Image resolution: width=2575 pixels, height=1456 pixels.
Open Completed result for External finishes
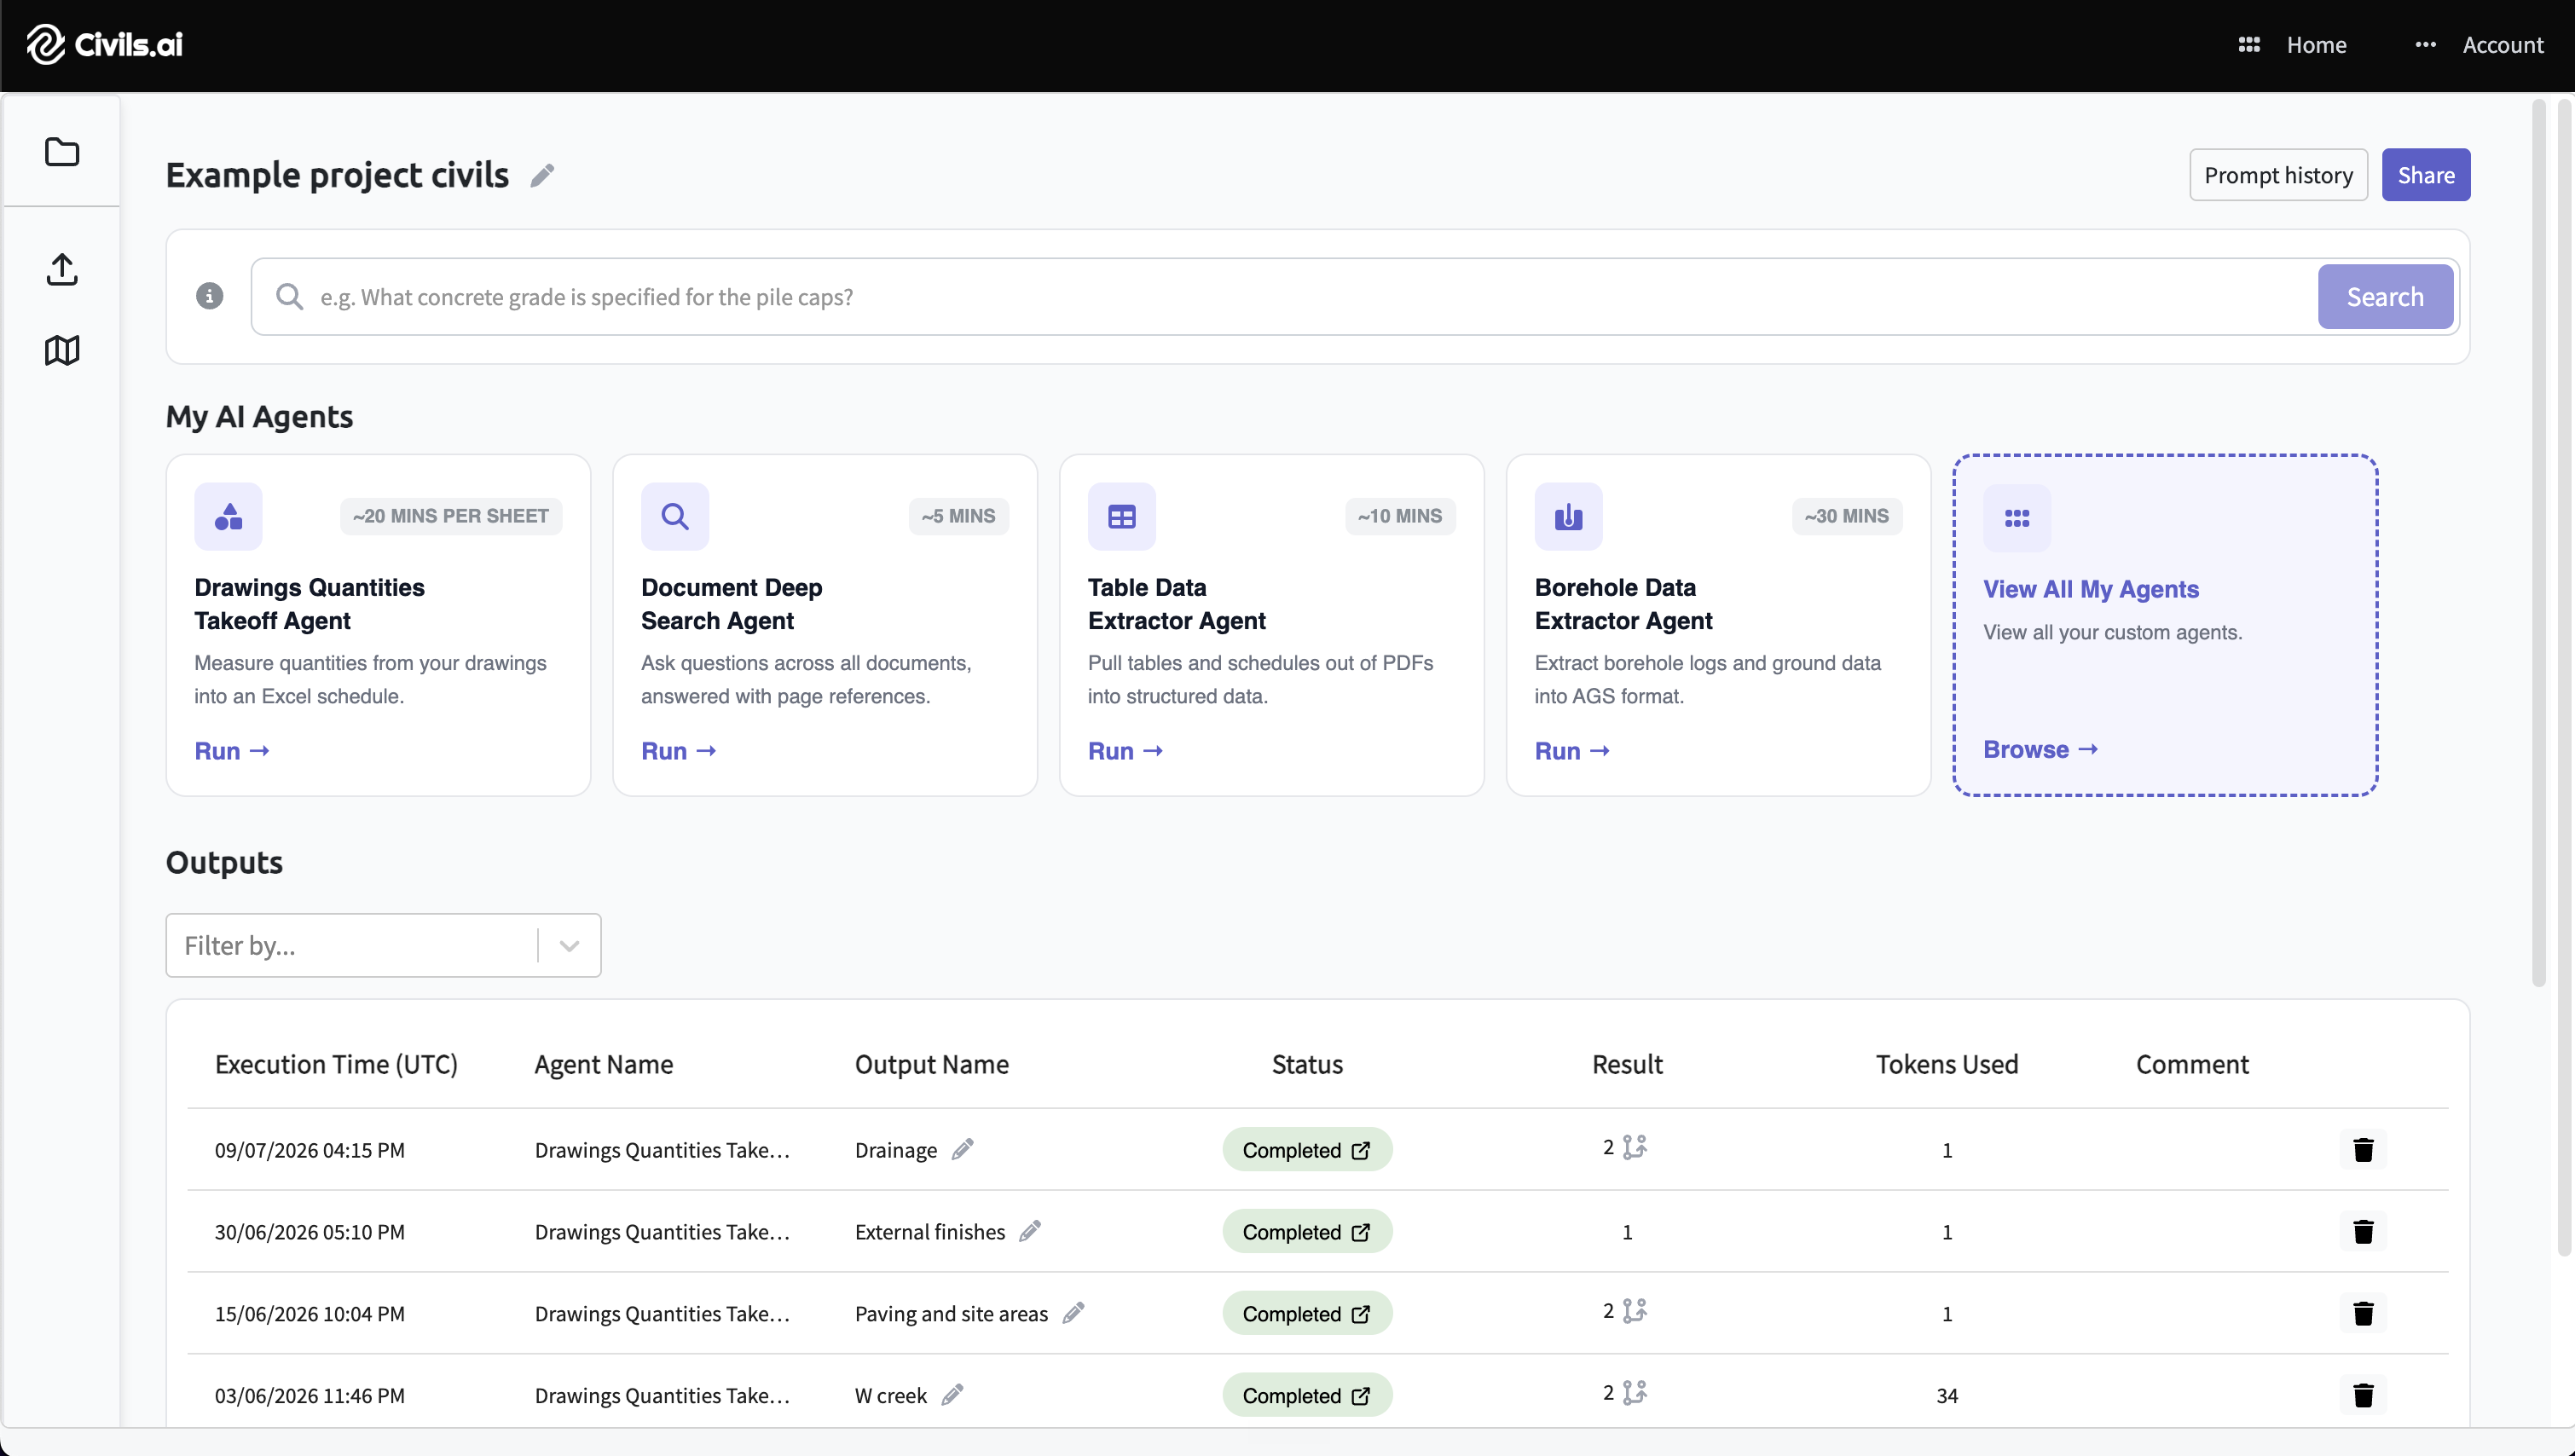(x=1307, y=1231)
